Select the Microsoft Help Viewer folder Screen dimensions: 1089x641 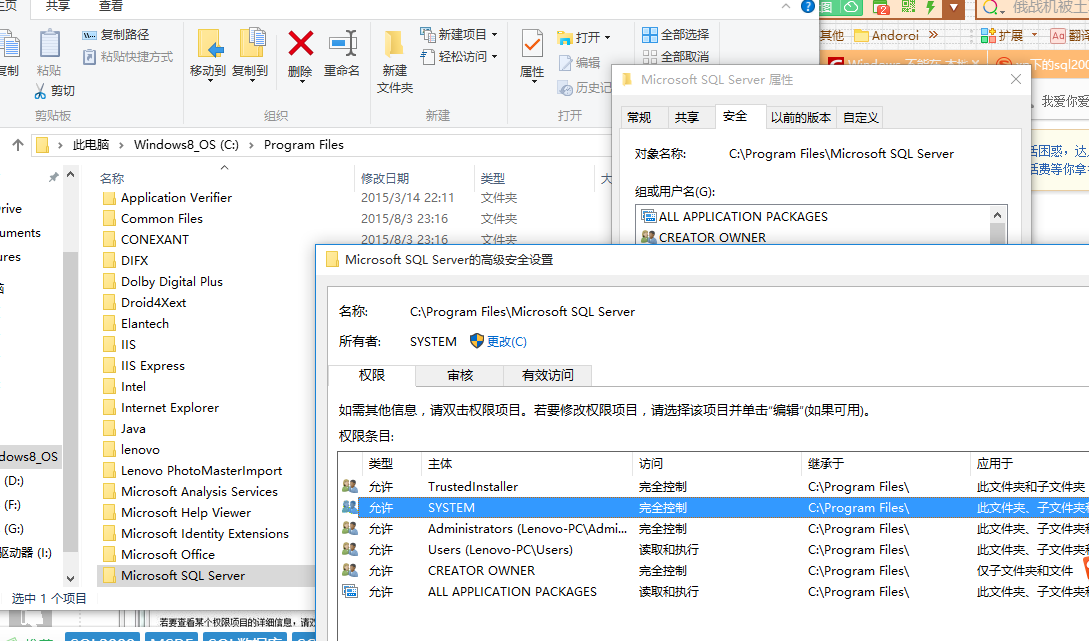pos(185,513)
